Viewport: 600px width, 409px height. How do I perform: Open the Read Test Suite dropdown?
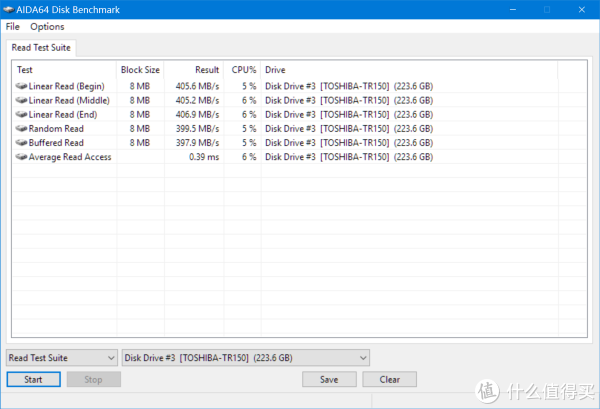pyautogui.click(x=62, y=358)
